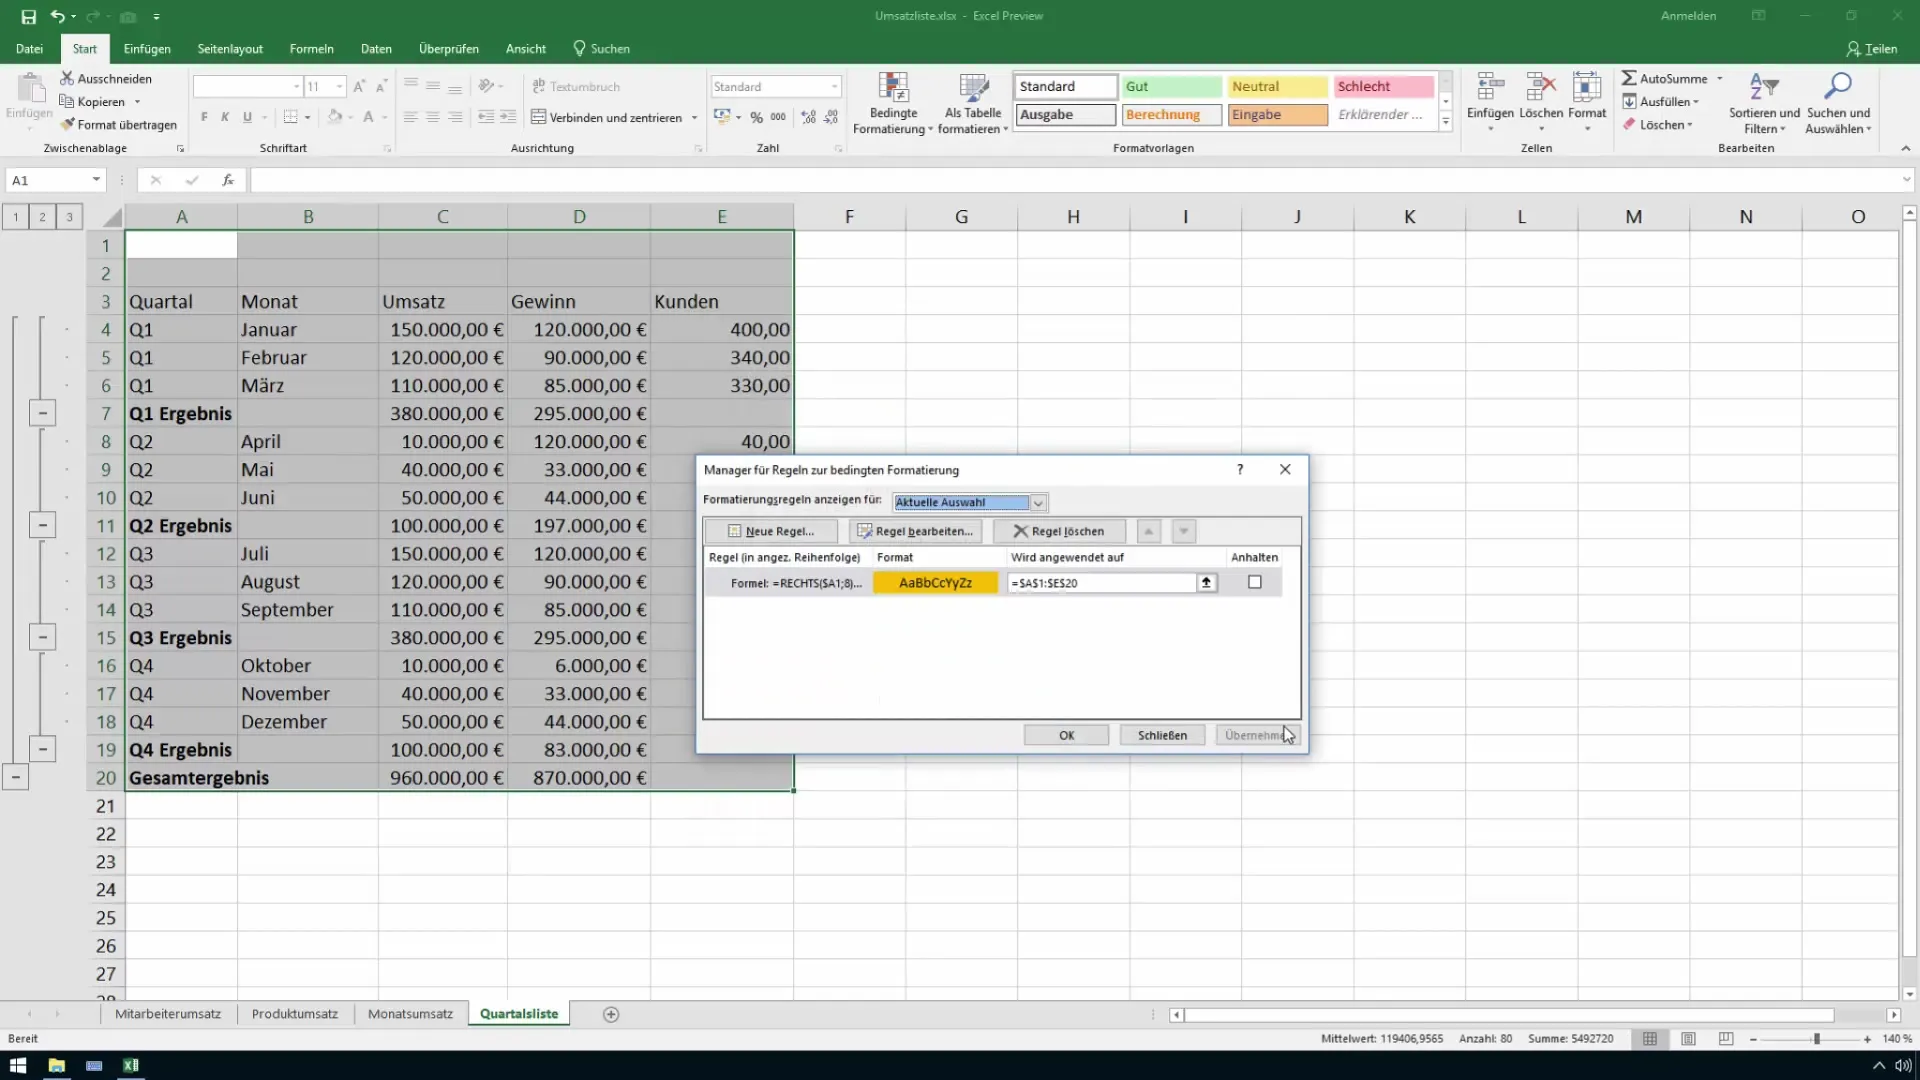Click the Save icon in the title bar
Image resolution: width=1920 pixels, height=1080 pixels.
(28, 16)
